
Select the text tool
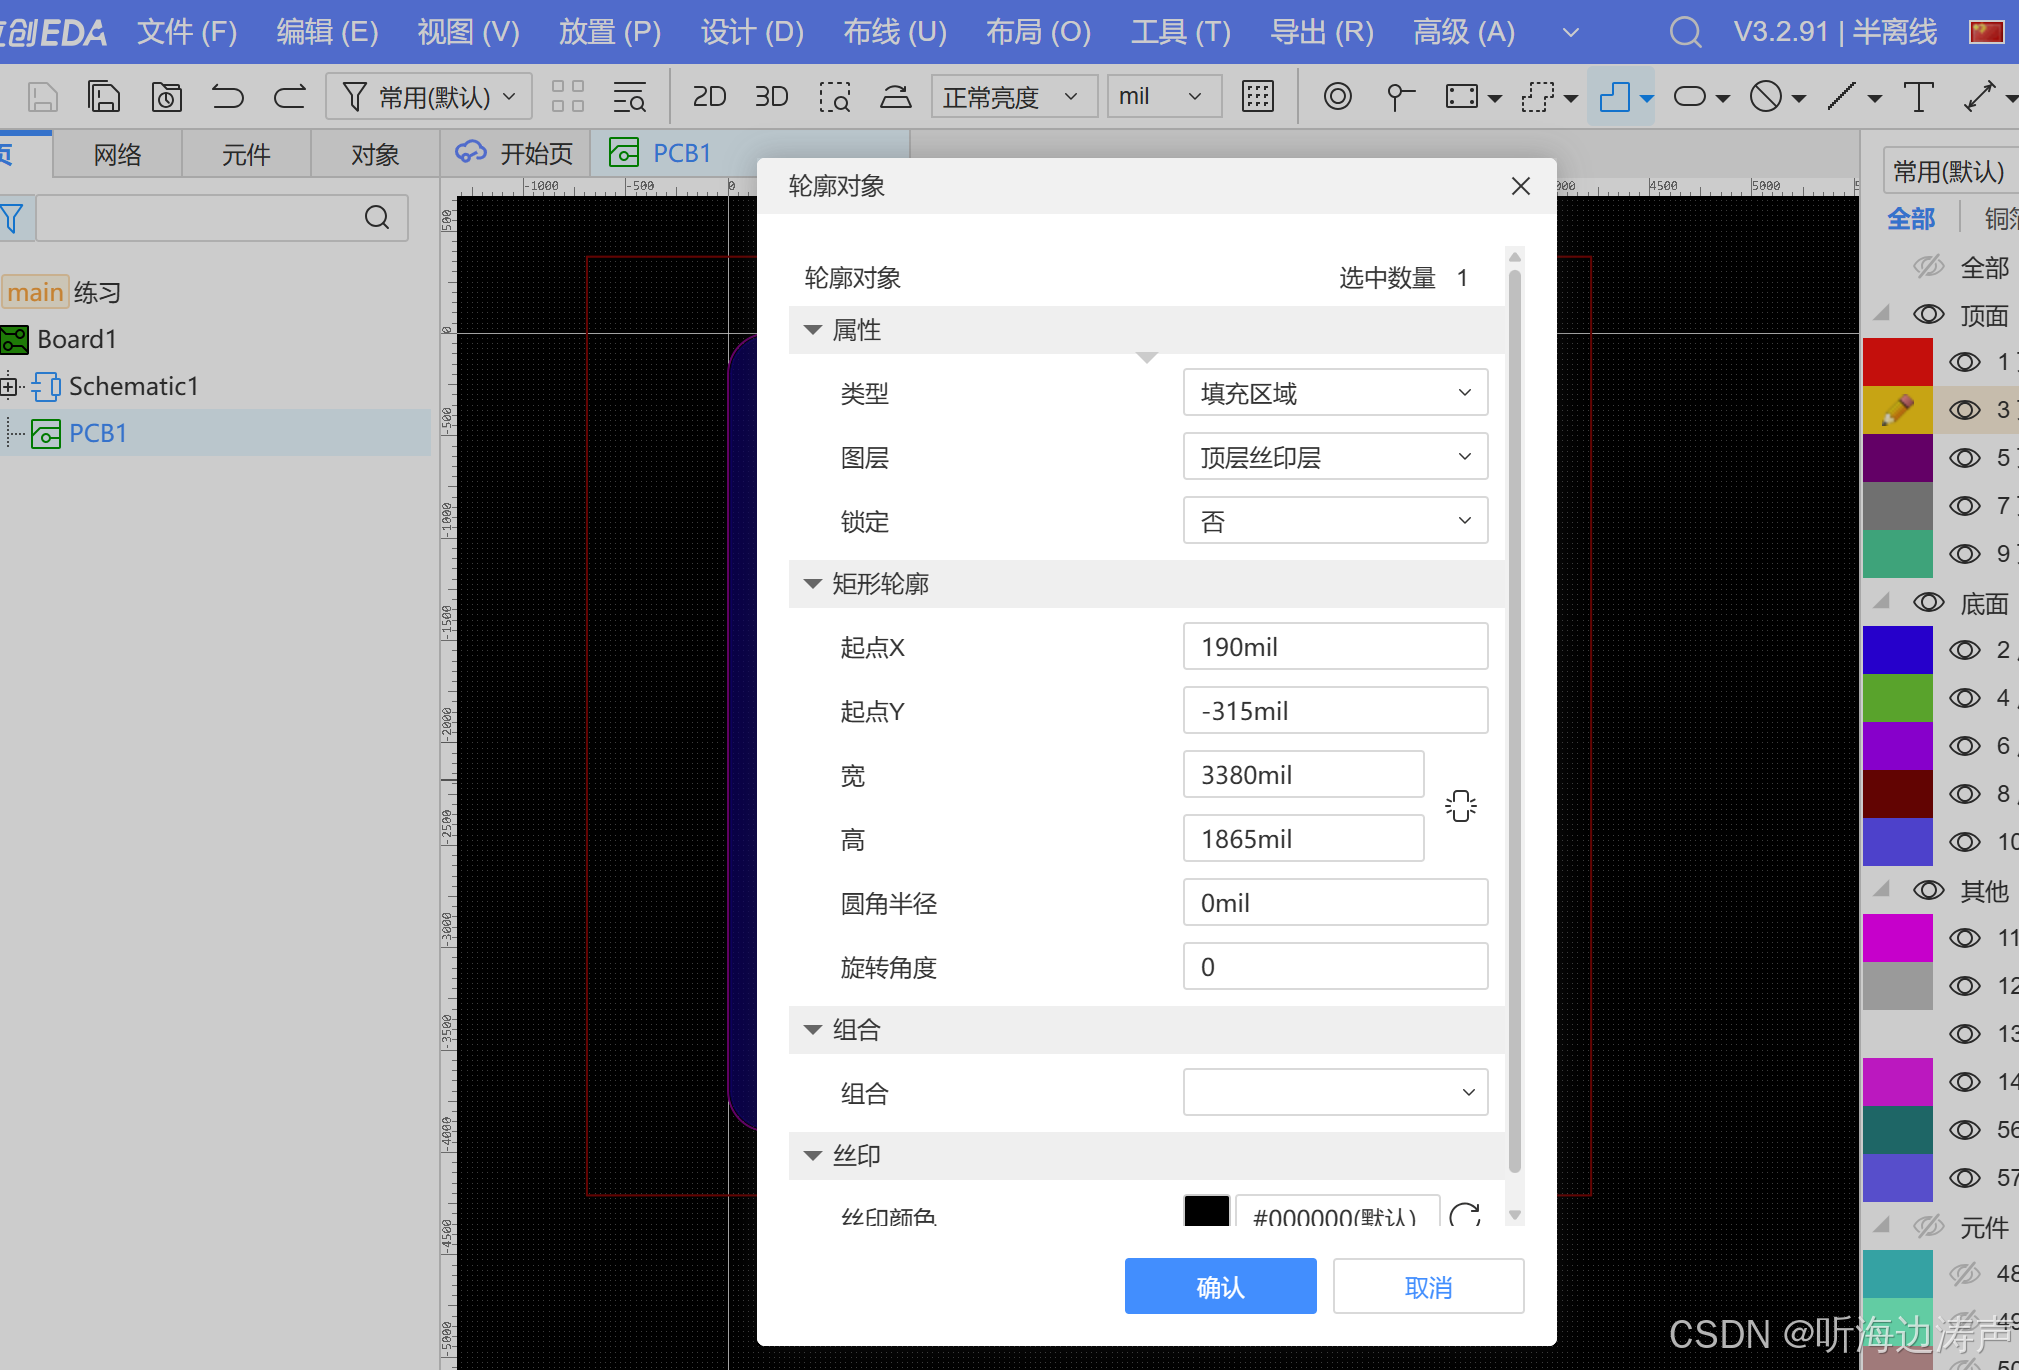tap(1918, 97)
